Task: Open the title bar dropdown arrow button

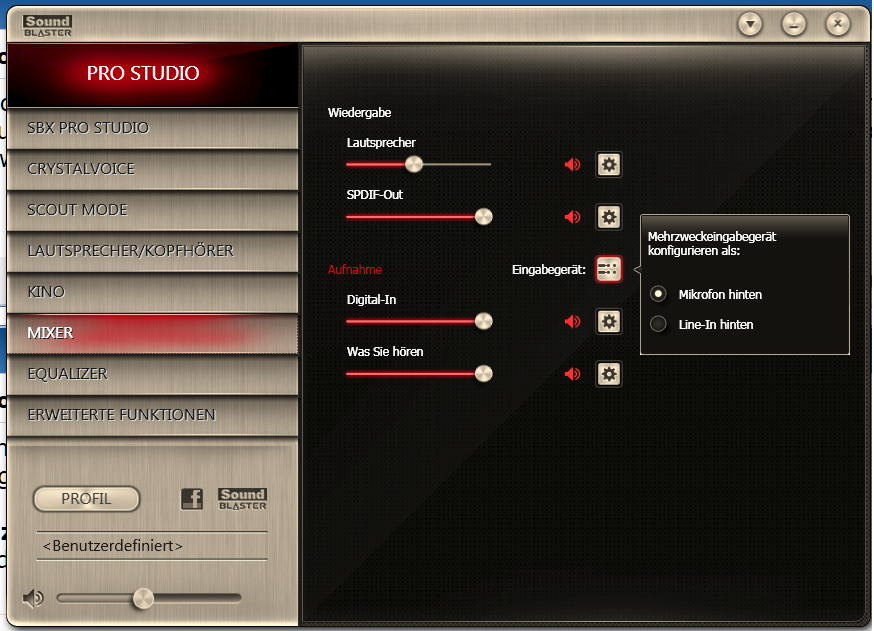Action: [750, 24]
